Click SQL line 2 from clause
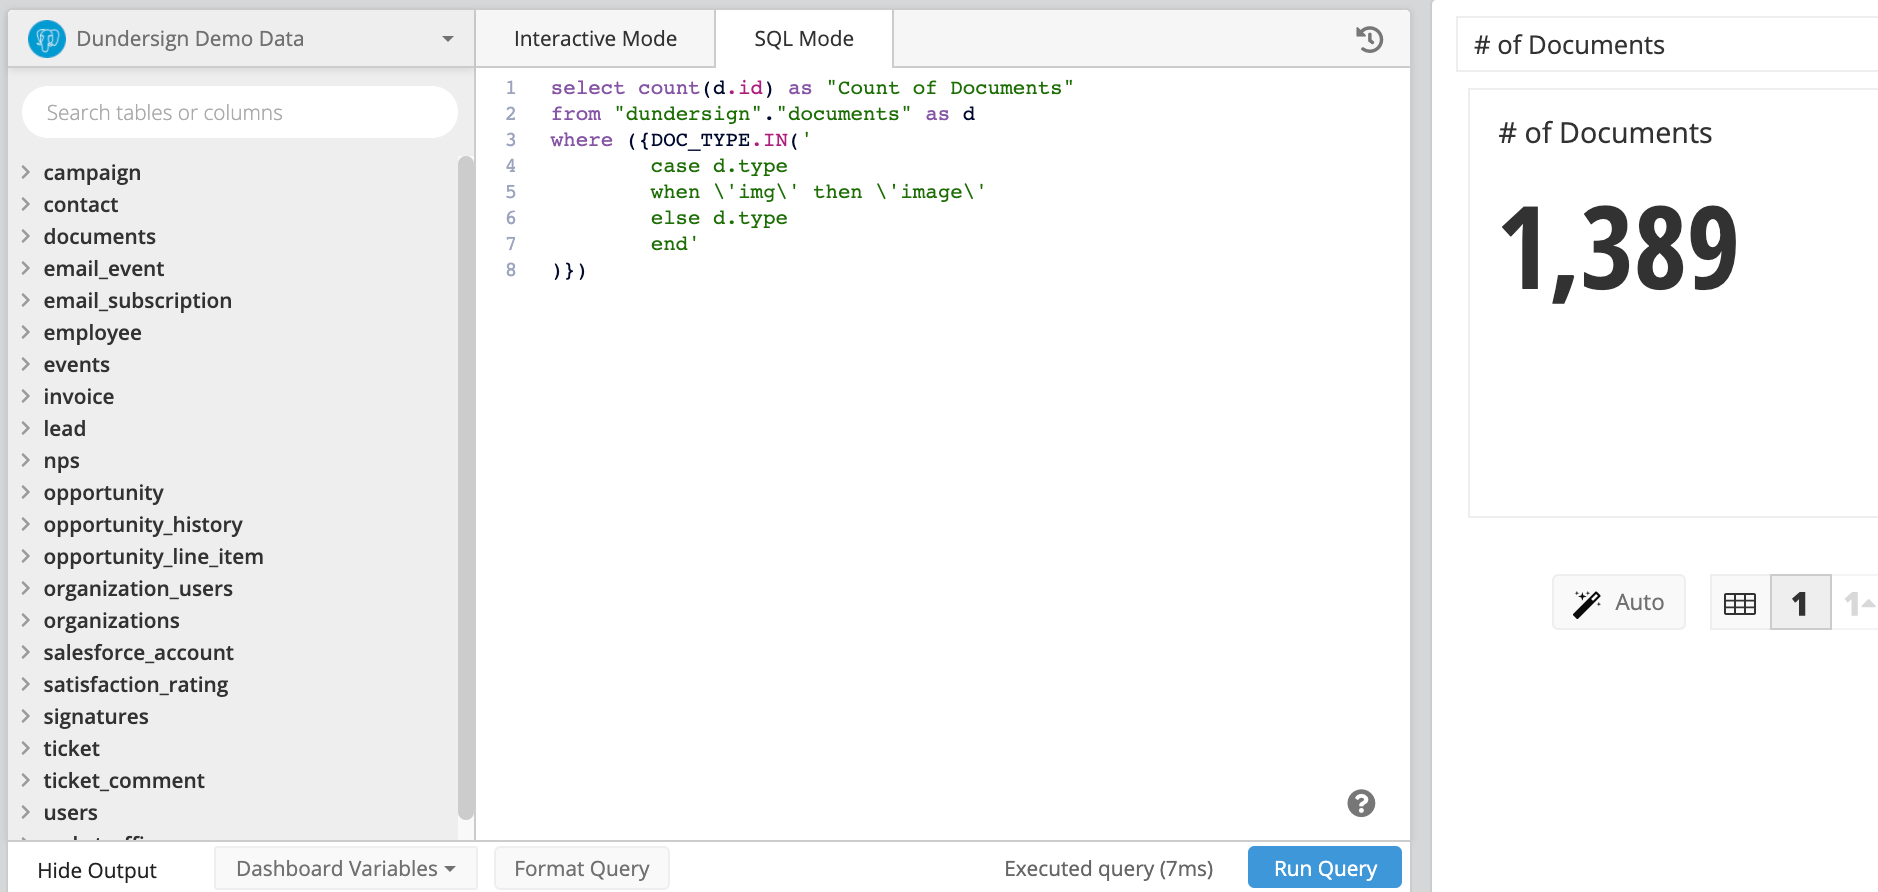The image size is (1878, 892). (x=763, y=114)
